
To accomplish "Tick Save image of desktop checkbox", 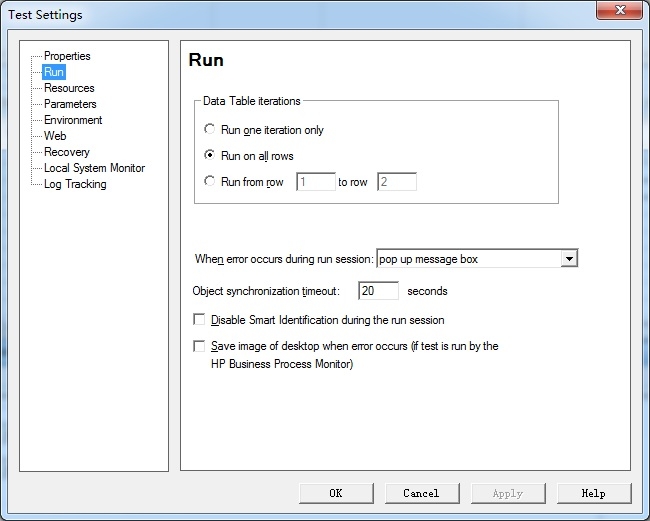I will pyautogui.click(x=199, y=346).
